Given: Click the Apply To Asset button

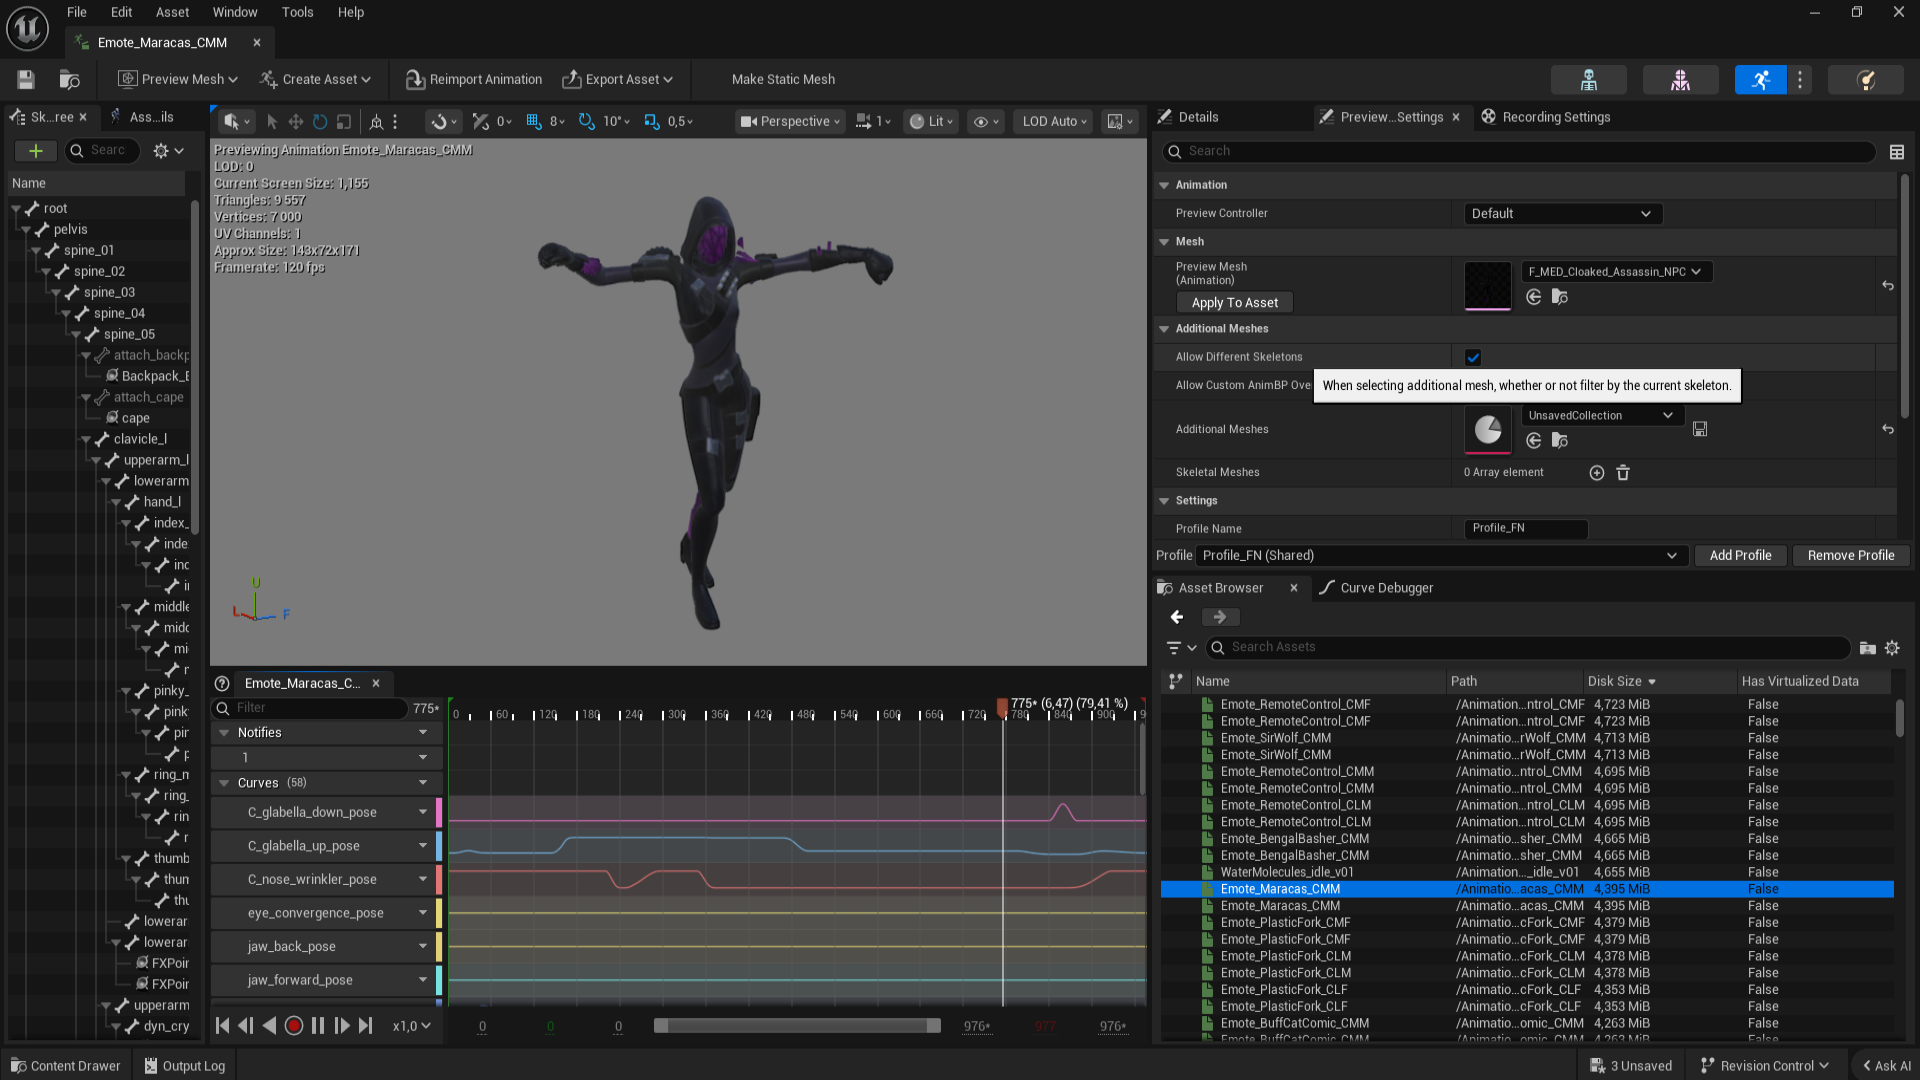Looking at the screenshot, I should click(x=1234, y=302).
